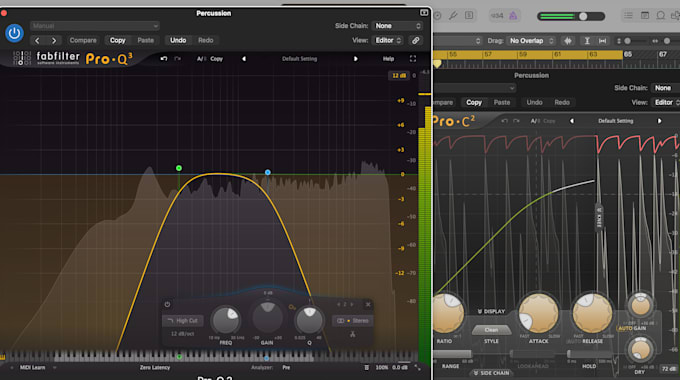Click the Q knob in band panel

(x=309, y=321)
